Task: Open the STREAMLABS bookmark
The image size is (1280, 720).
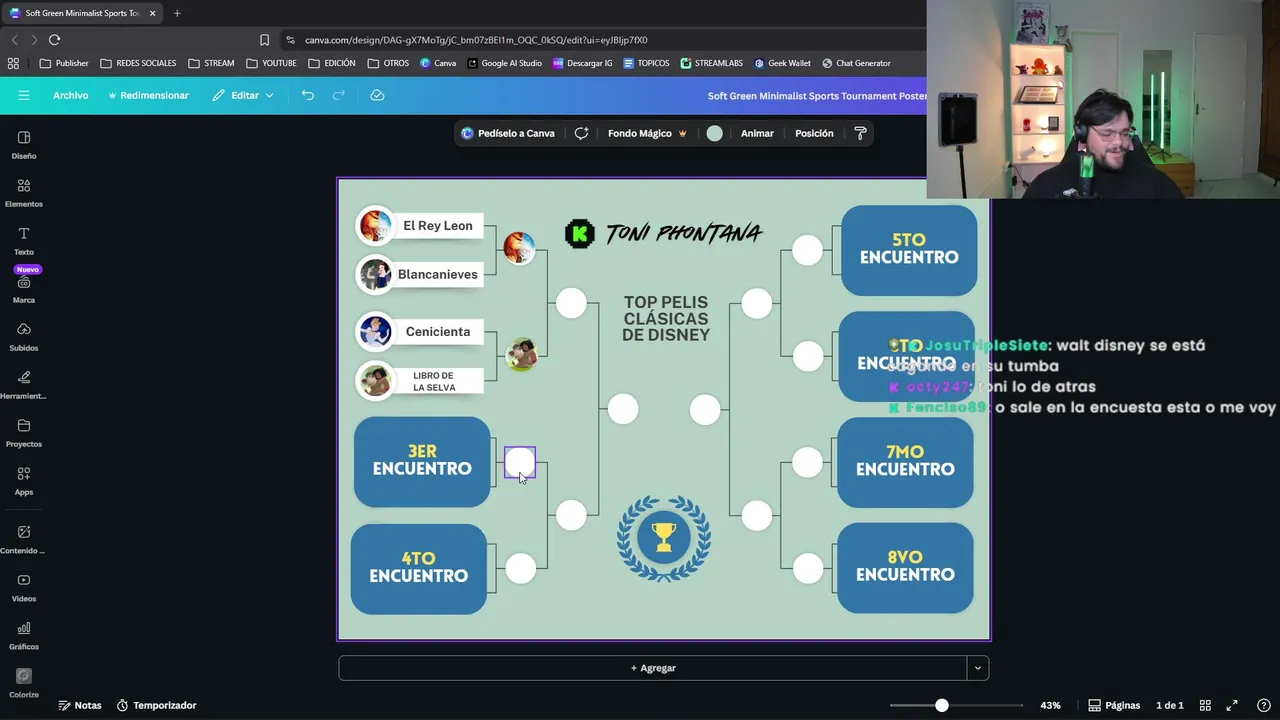Action: (x=712, y=63)
